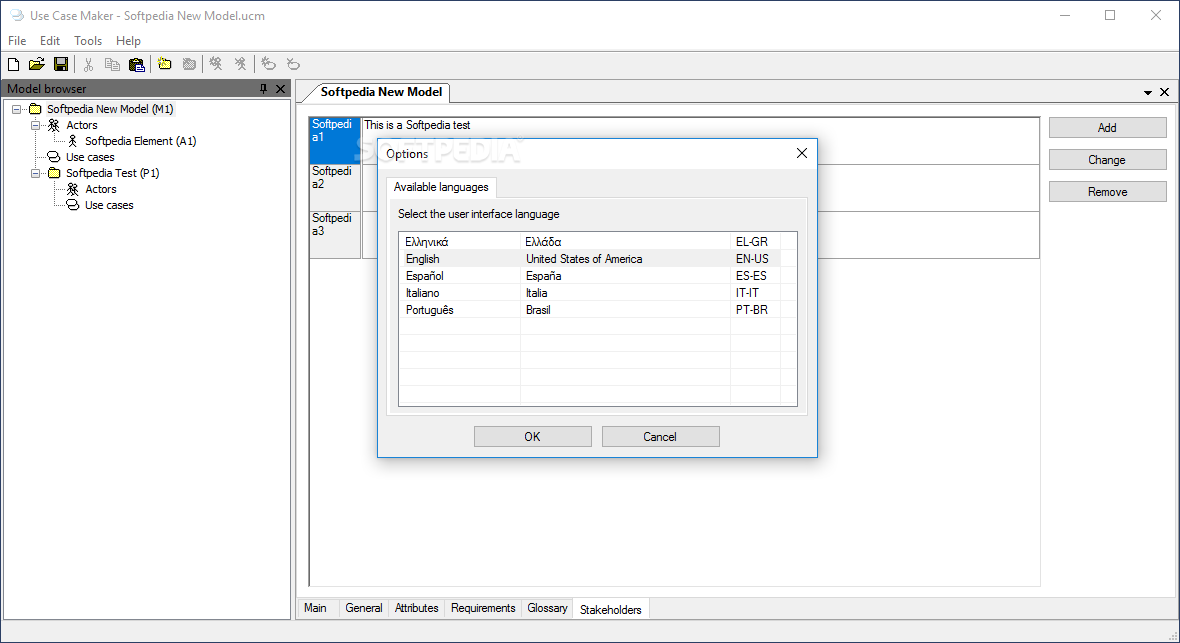The width and height of the screenshot is (1180, 643).
Task: Pin the Model browser panel
Action: pos(263,89)
